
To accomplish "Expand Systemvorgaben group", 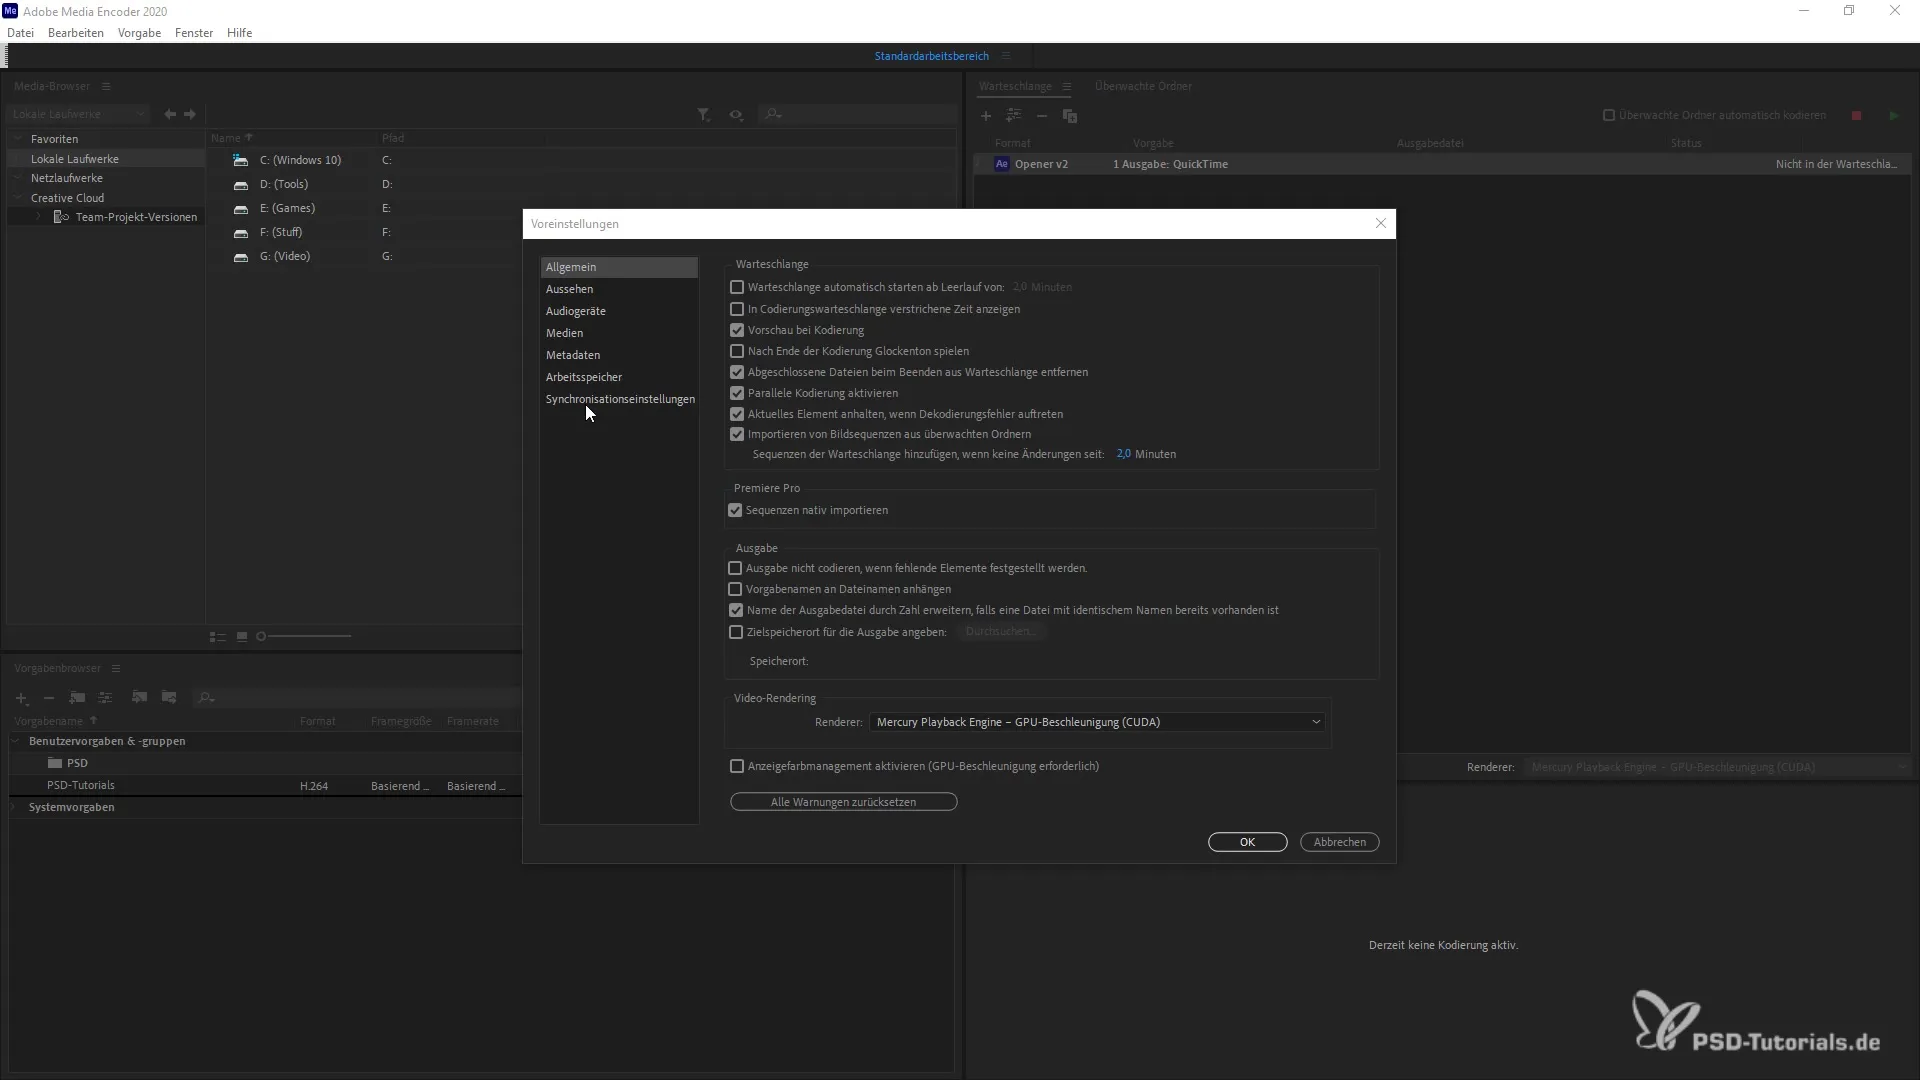I will coord(14,807).
